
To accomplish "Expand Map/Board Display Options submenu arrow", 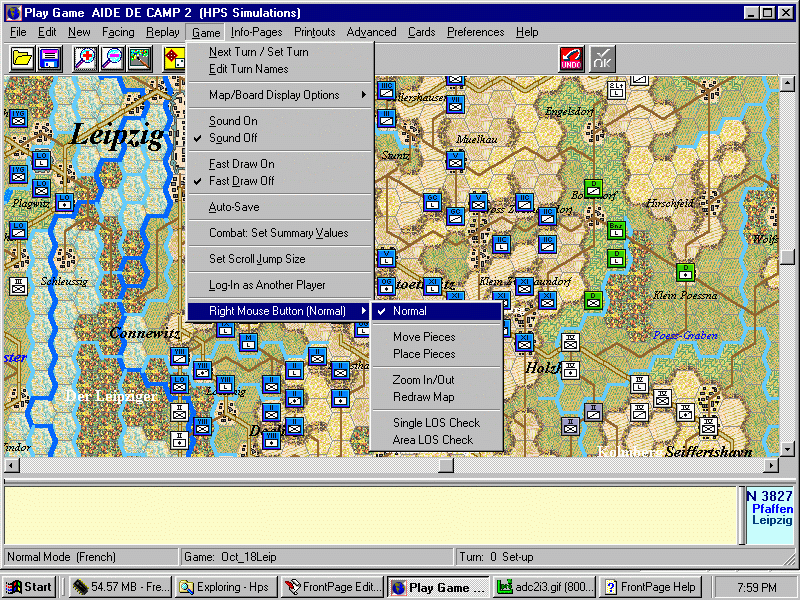I will (364, 94).
